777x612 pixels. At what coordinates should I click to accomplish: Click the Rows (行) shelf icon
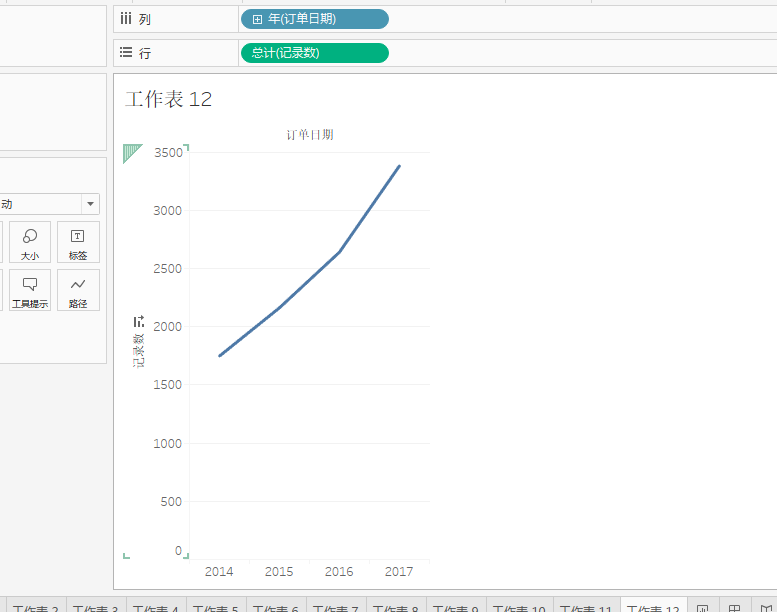click(x=126, y=52)
